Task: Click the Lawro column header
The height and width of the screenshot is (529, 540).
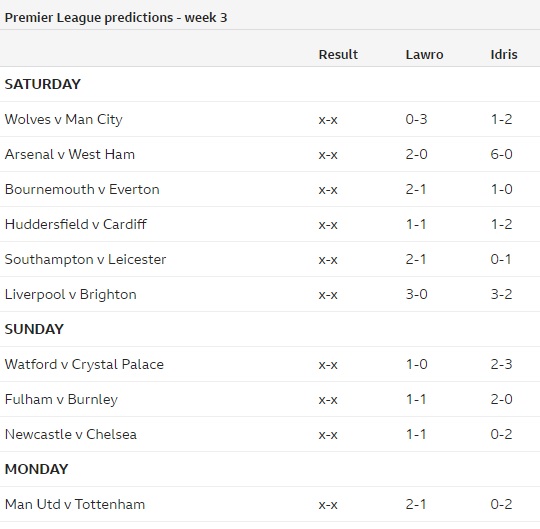Action: click(x=424, y=54)
